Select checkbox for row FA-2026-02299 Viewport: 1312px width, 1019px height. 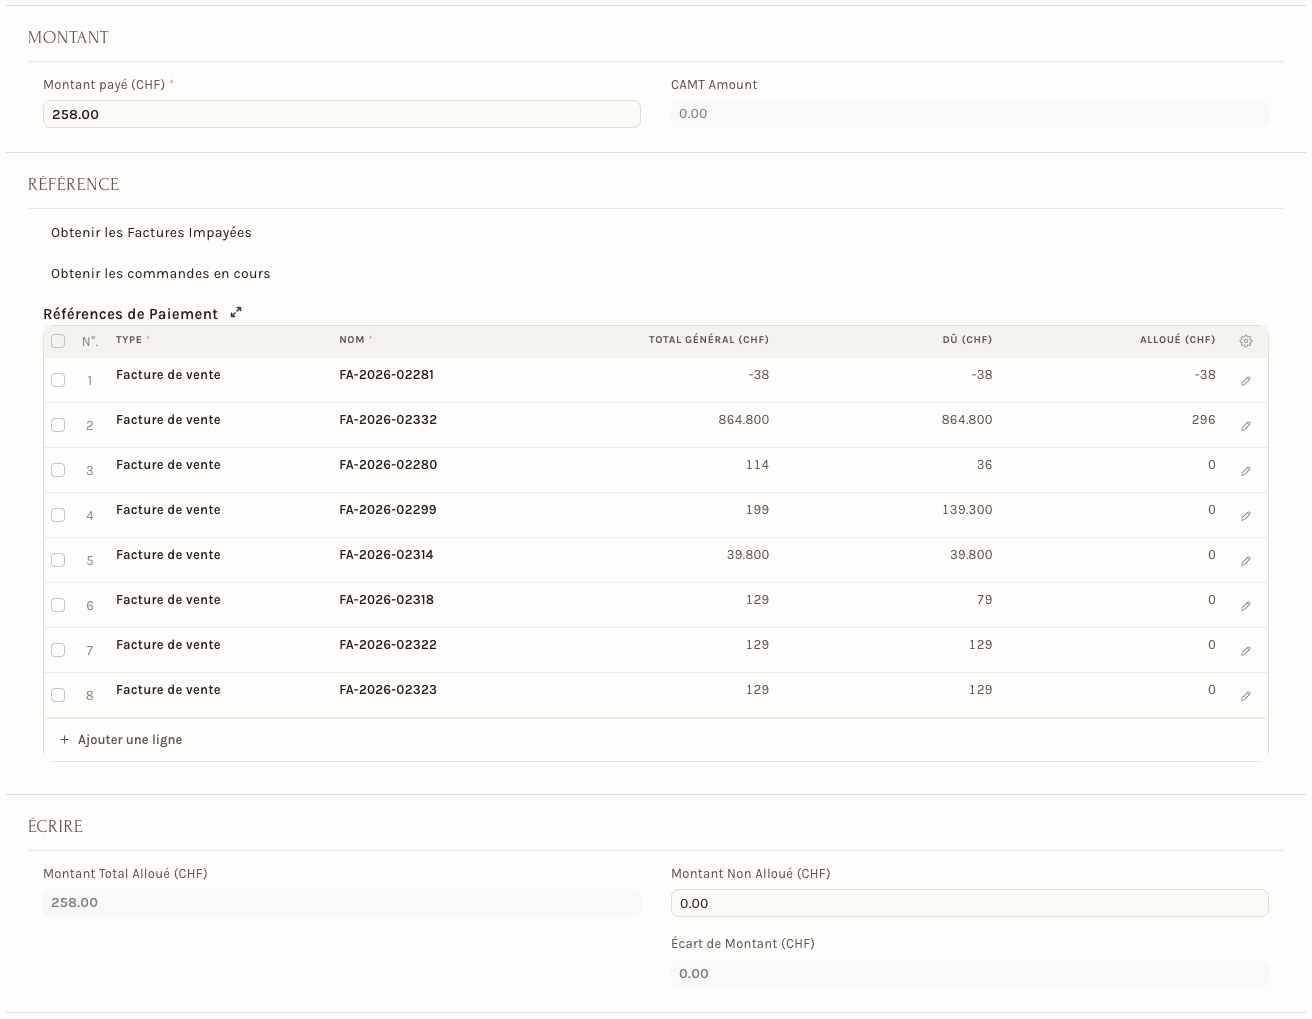(58, 515)
